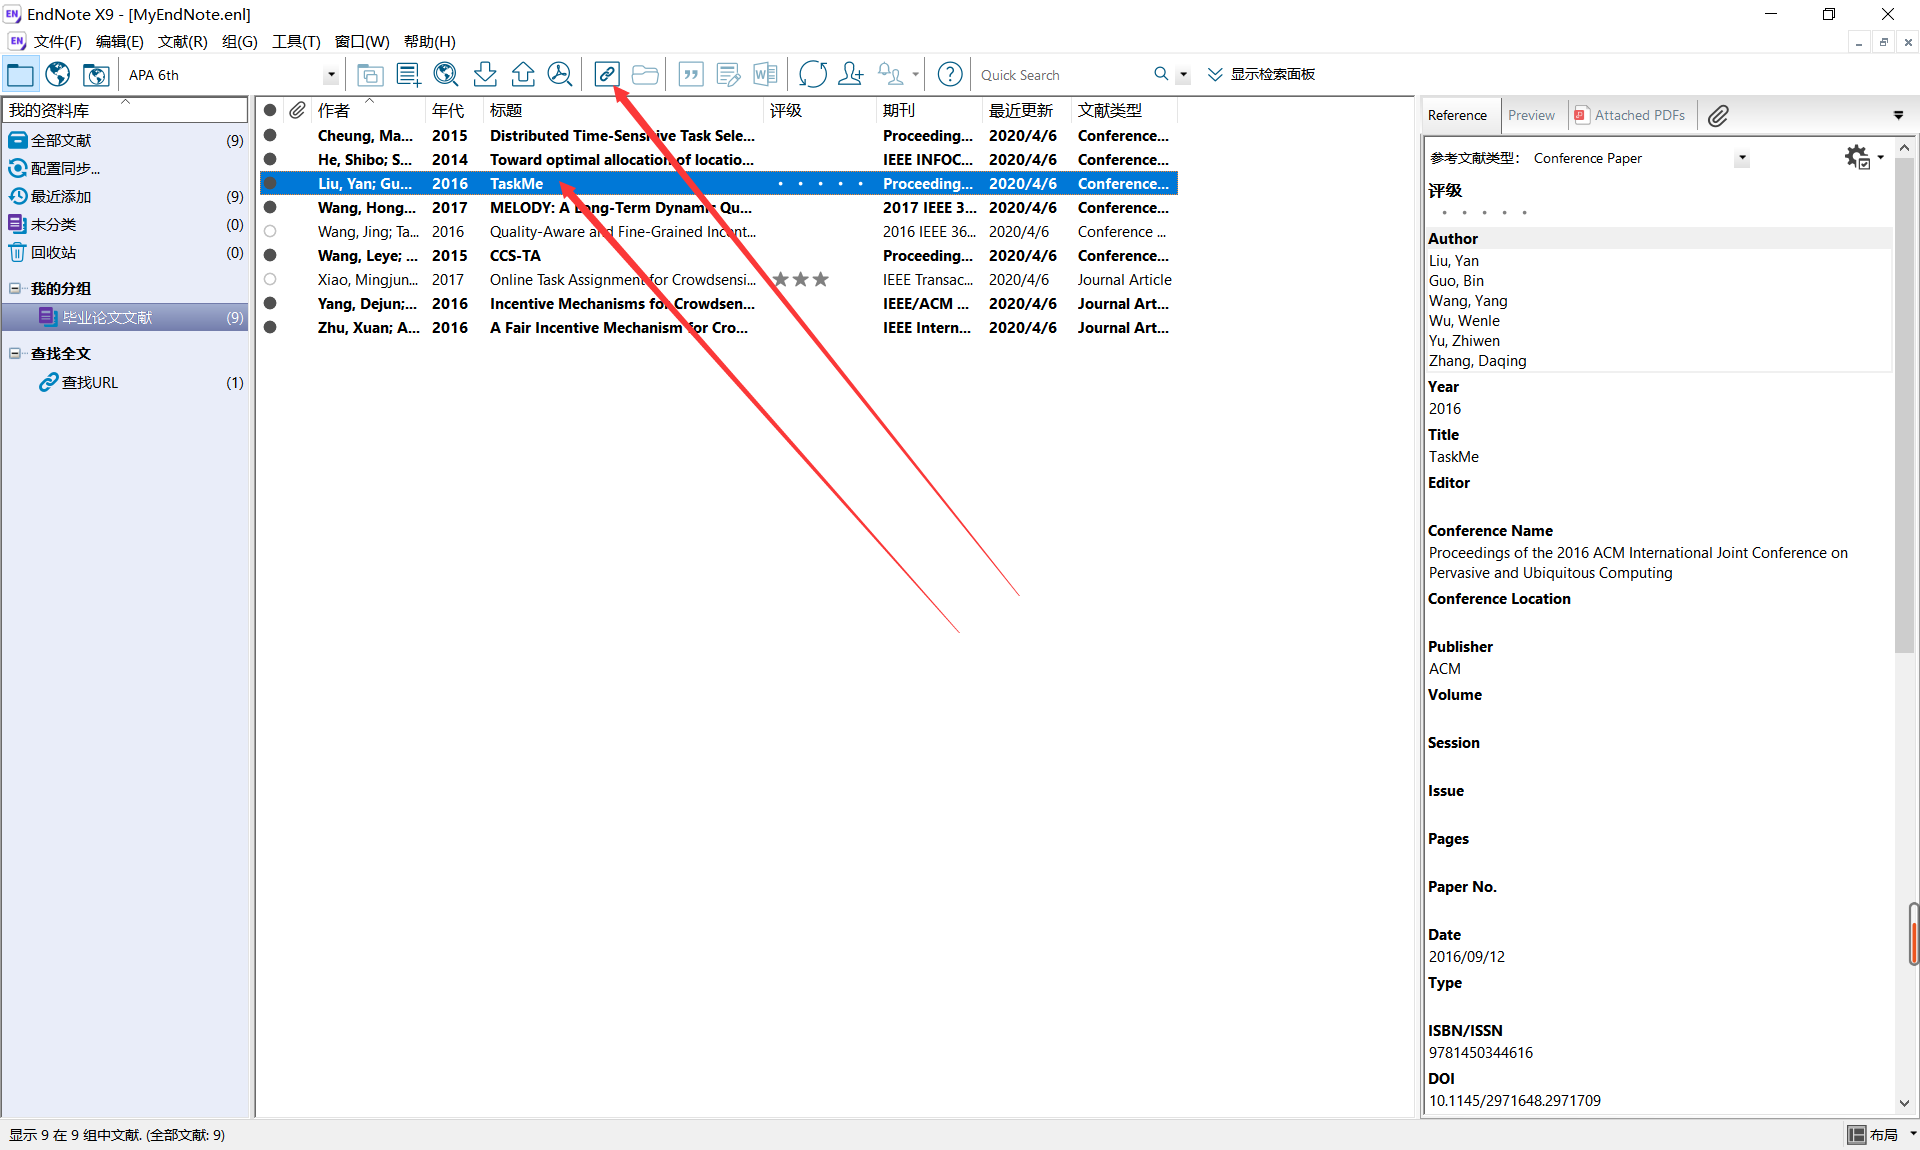The height and width of the screenshot is (1150, 1920).
Task: Click the Share Library person-plus icon
Action: [851, 74]
